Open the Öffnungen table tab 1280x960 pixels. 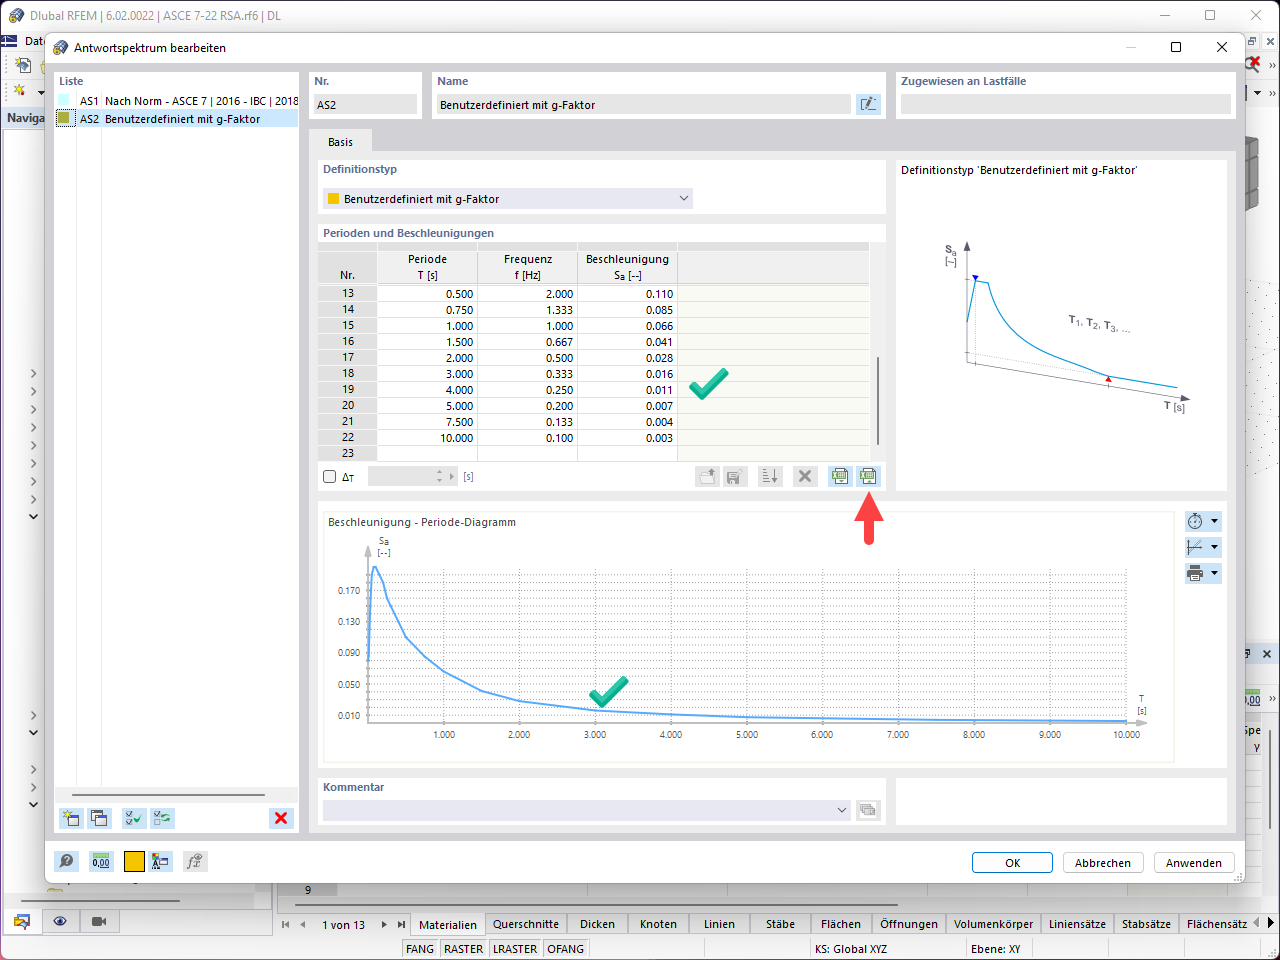(909, 924)
